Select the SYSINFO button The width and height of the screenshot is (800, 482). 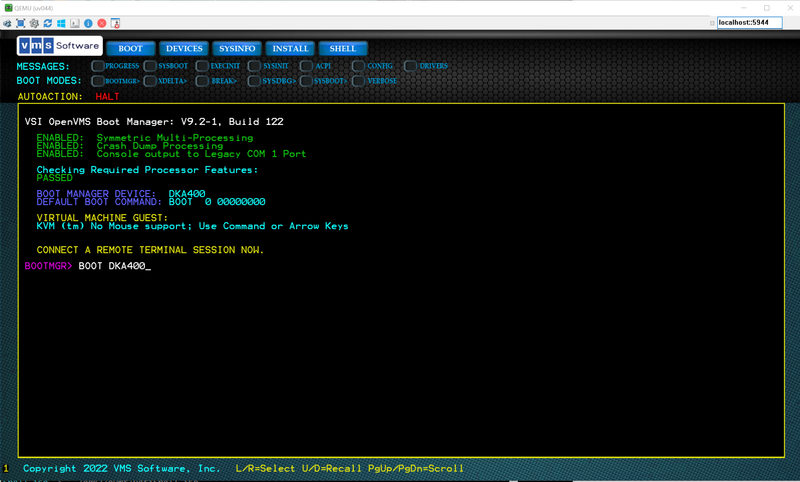pyautogui.click(x=237, y=48)
